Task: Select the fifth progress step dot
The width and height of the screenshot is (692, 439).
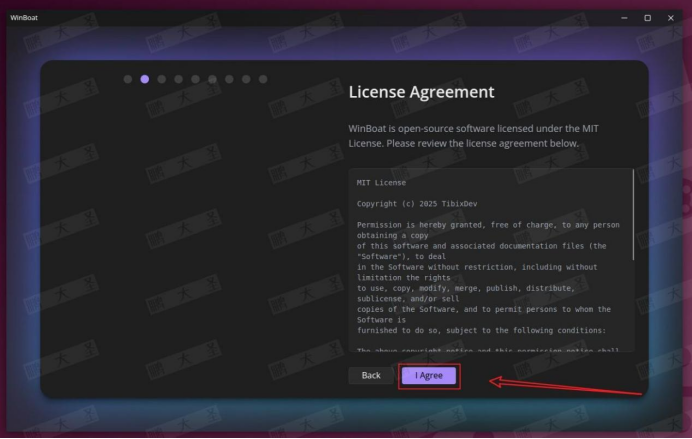Action: pyautogui.click(x=196, y=79)
